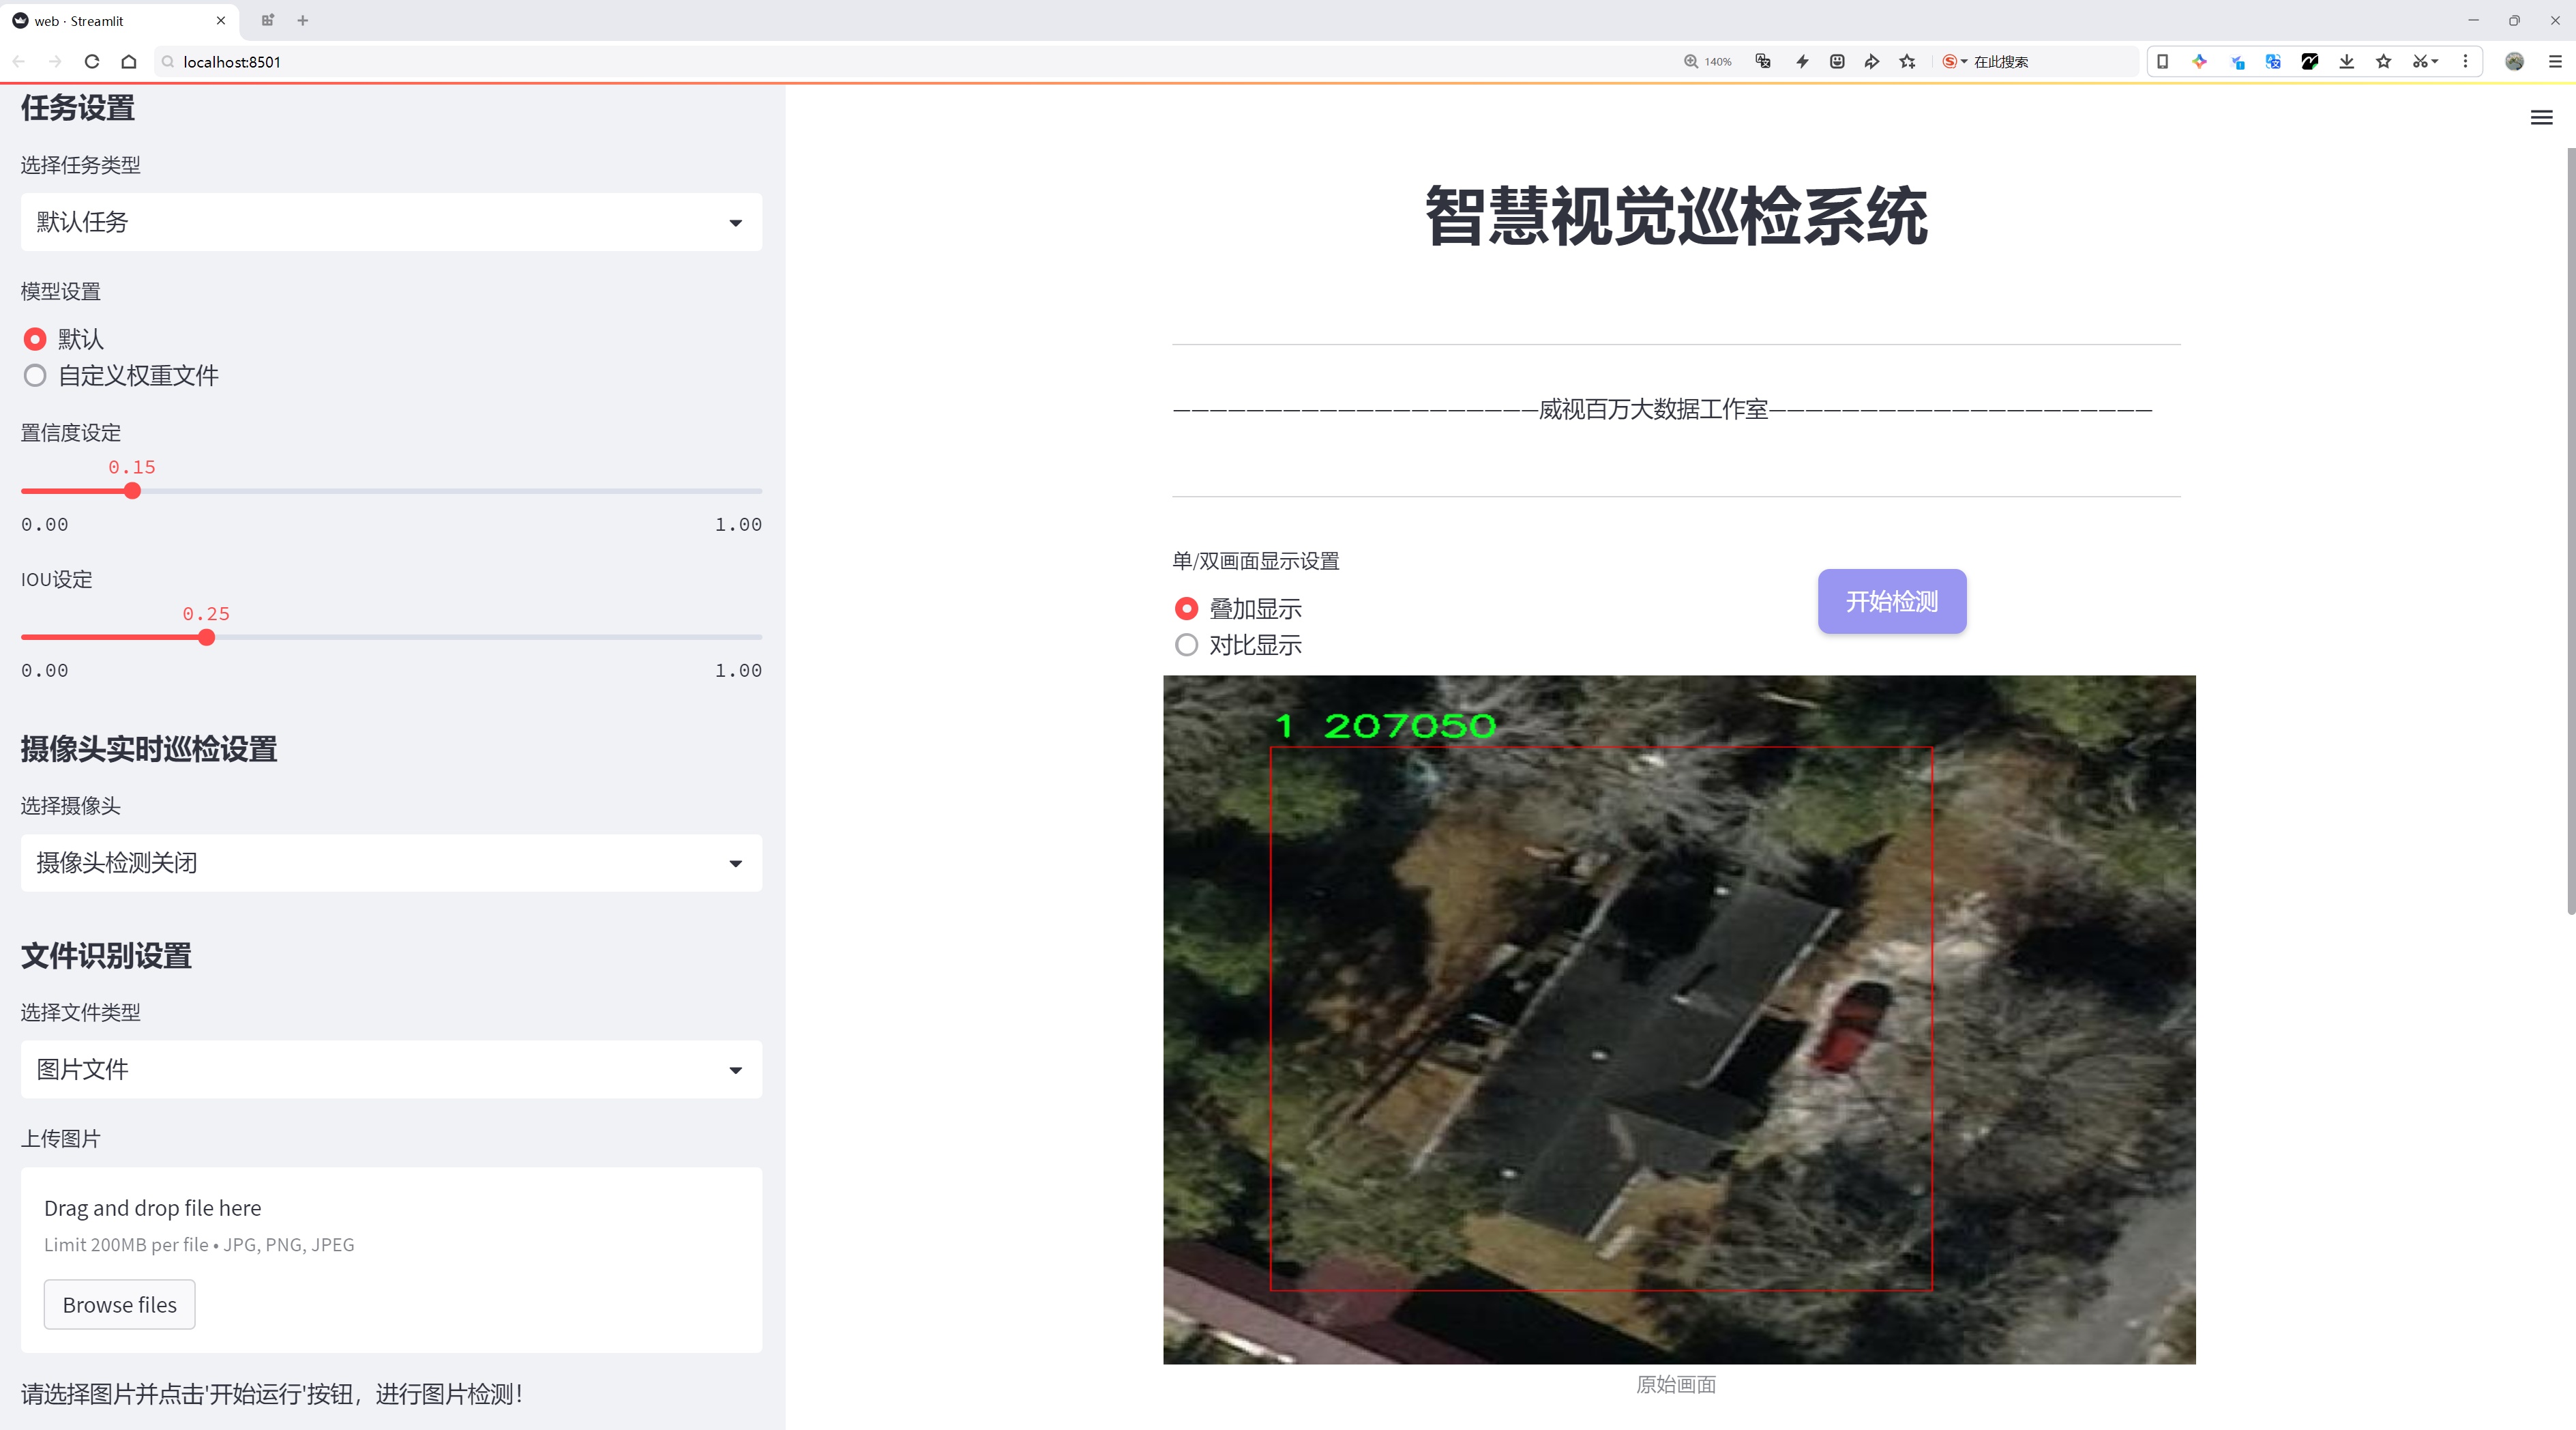This screenshot has width=2576, height=1430.
Task: Click the downloads arrow icon
Action: (x=2346, y=62)
